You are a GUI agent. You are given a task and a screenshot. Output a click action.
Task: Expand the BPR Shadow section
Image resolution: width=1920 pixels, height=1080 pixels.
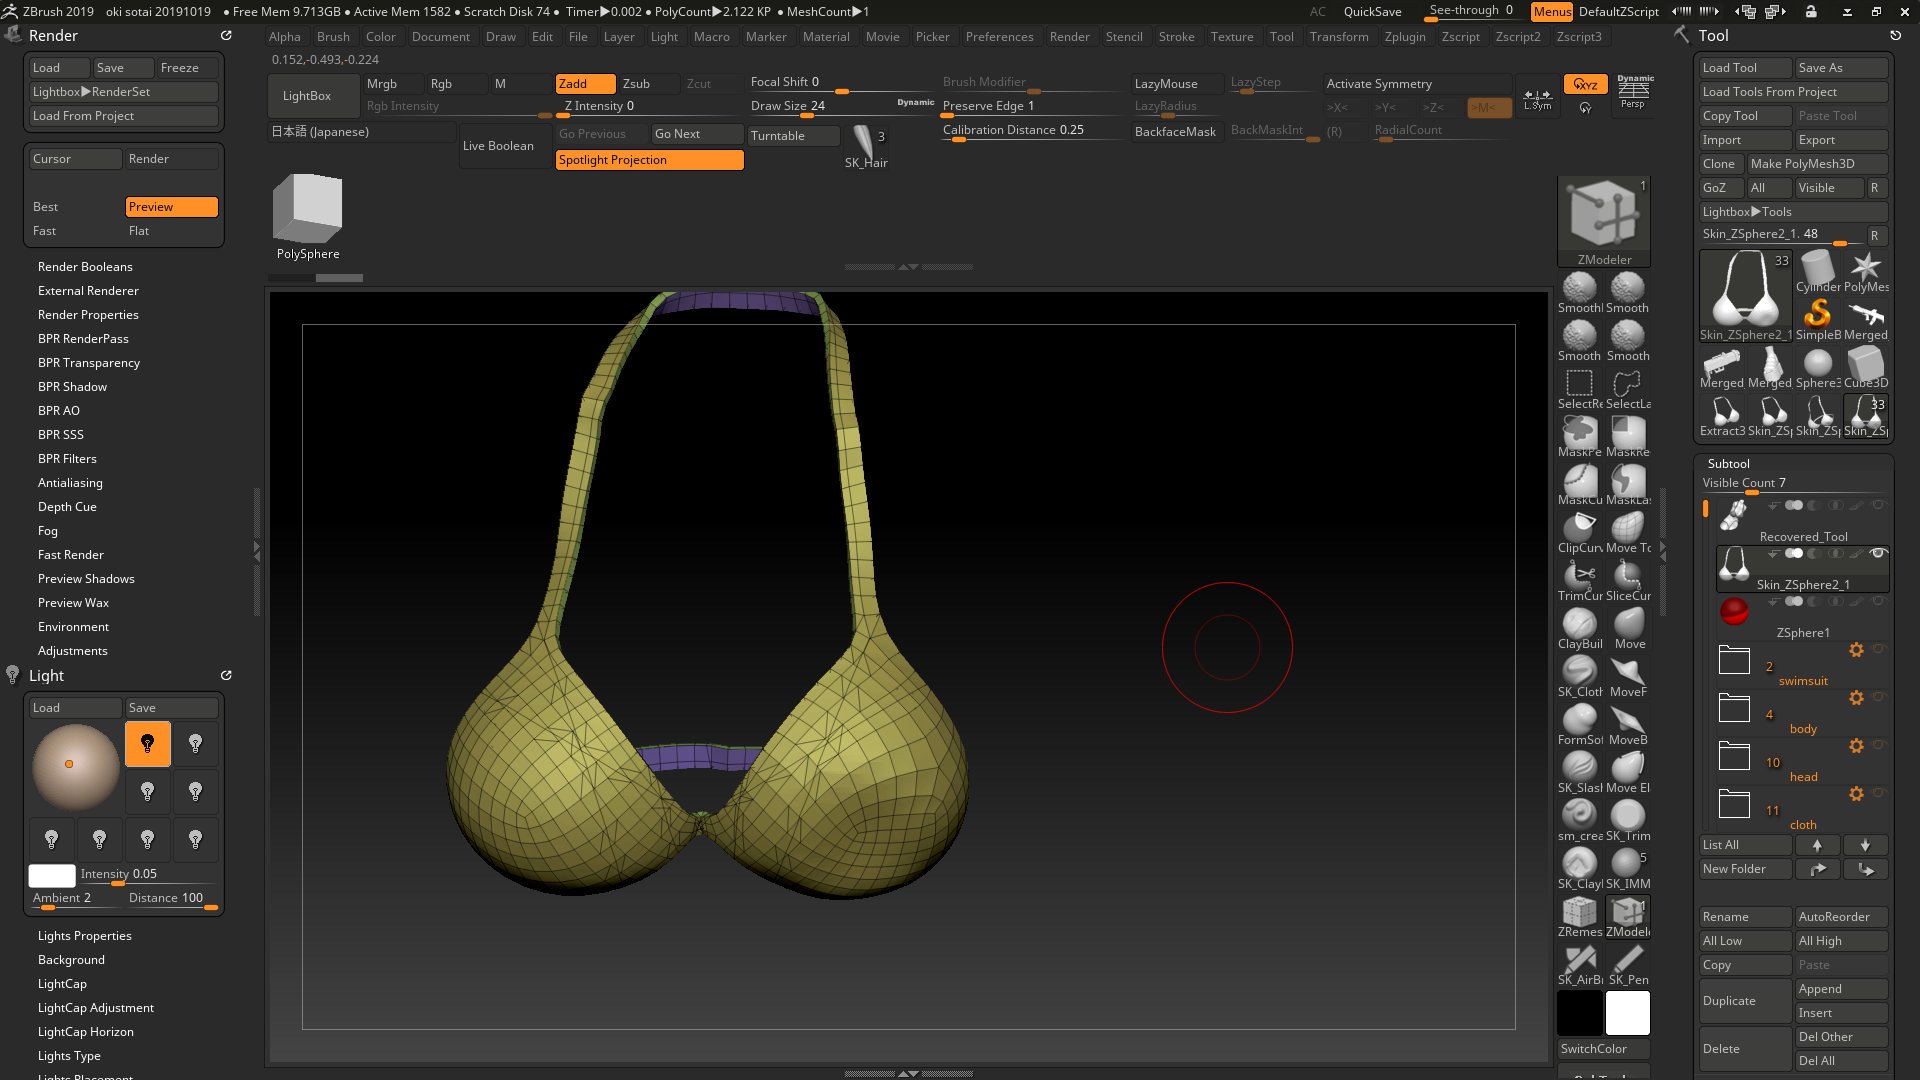[x=72, y=387]
